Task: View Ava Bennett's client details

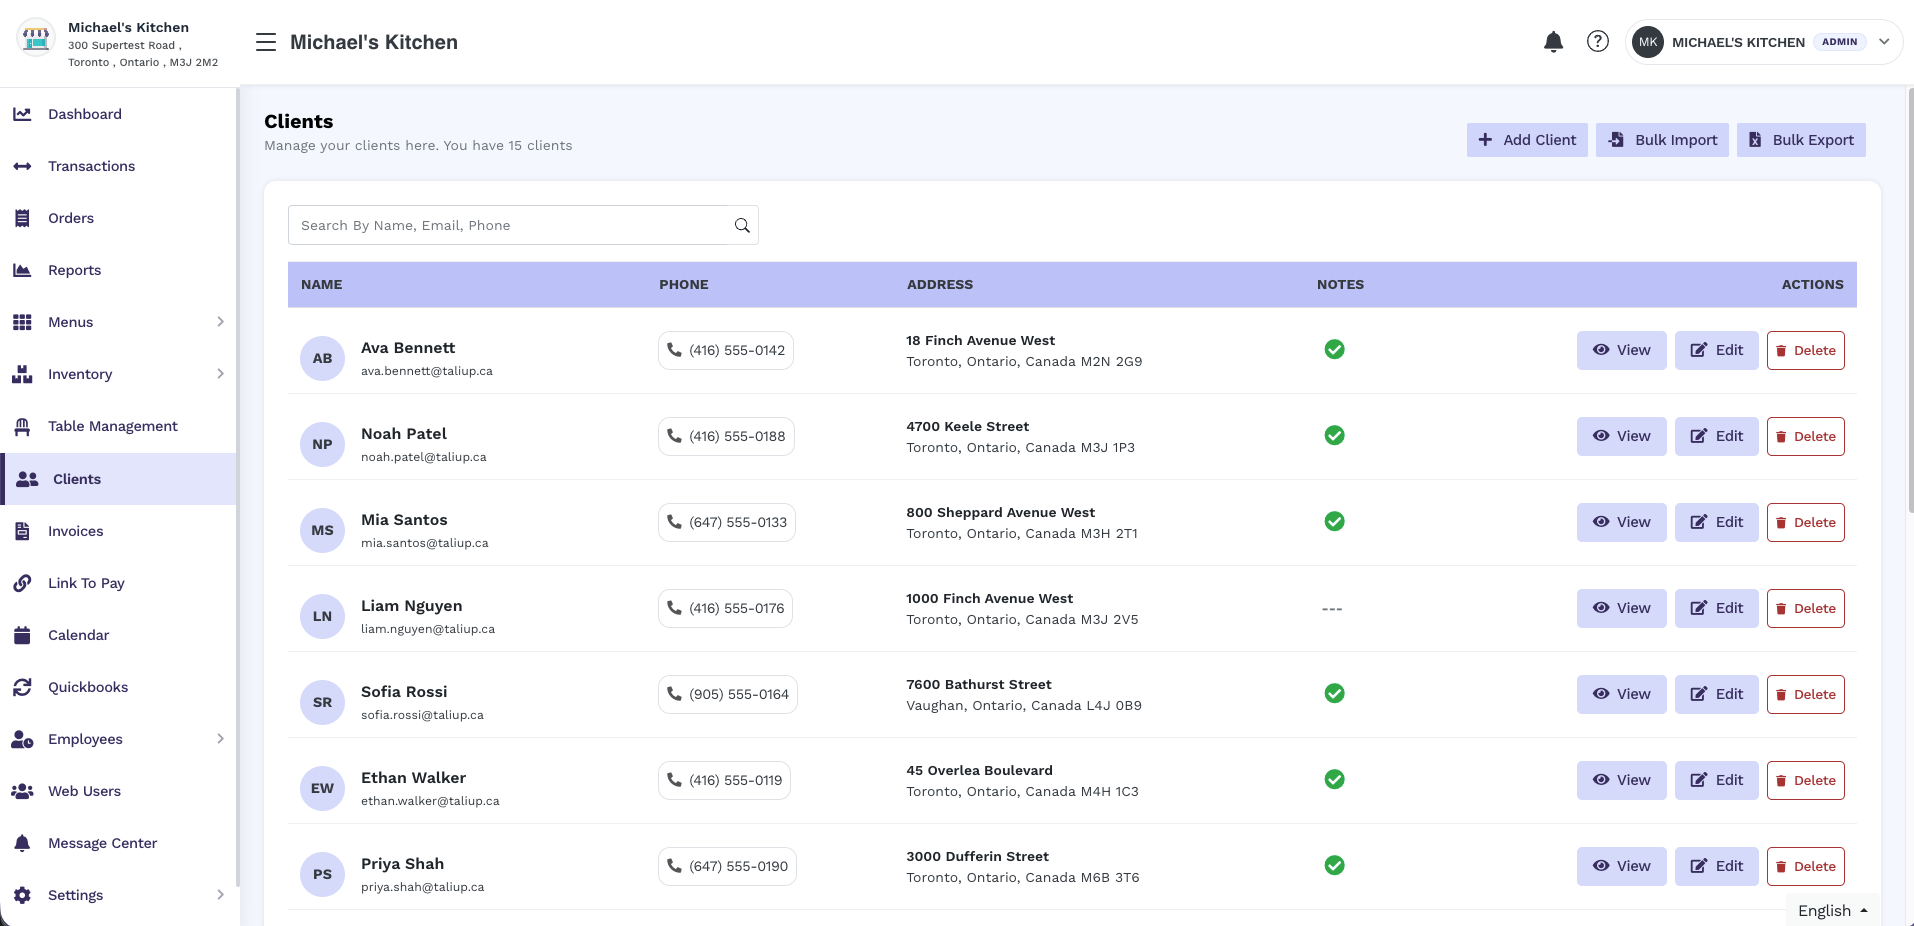Action: (1621, 350)
